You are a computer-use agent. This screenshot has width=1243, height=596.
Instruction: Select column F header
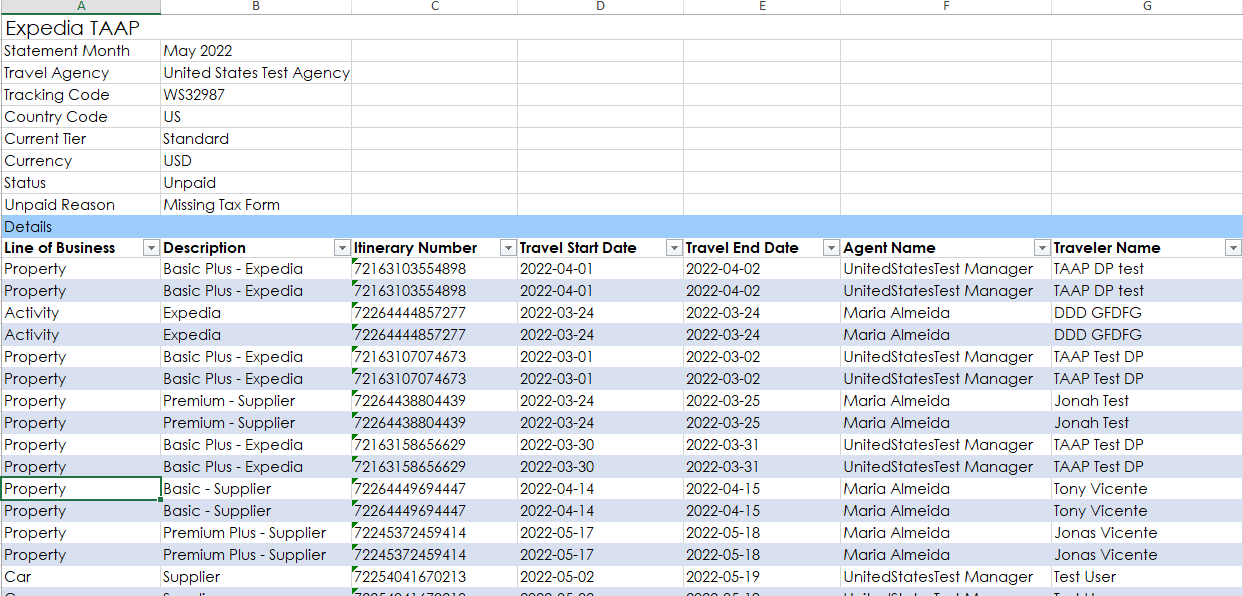946,6
